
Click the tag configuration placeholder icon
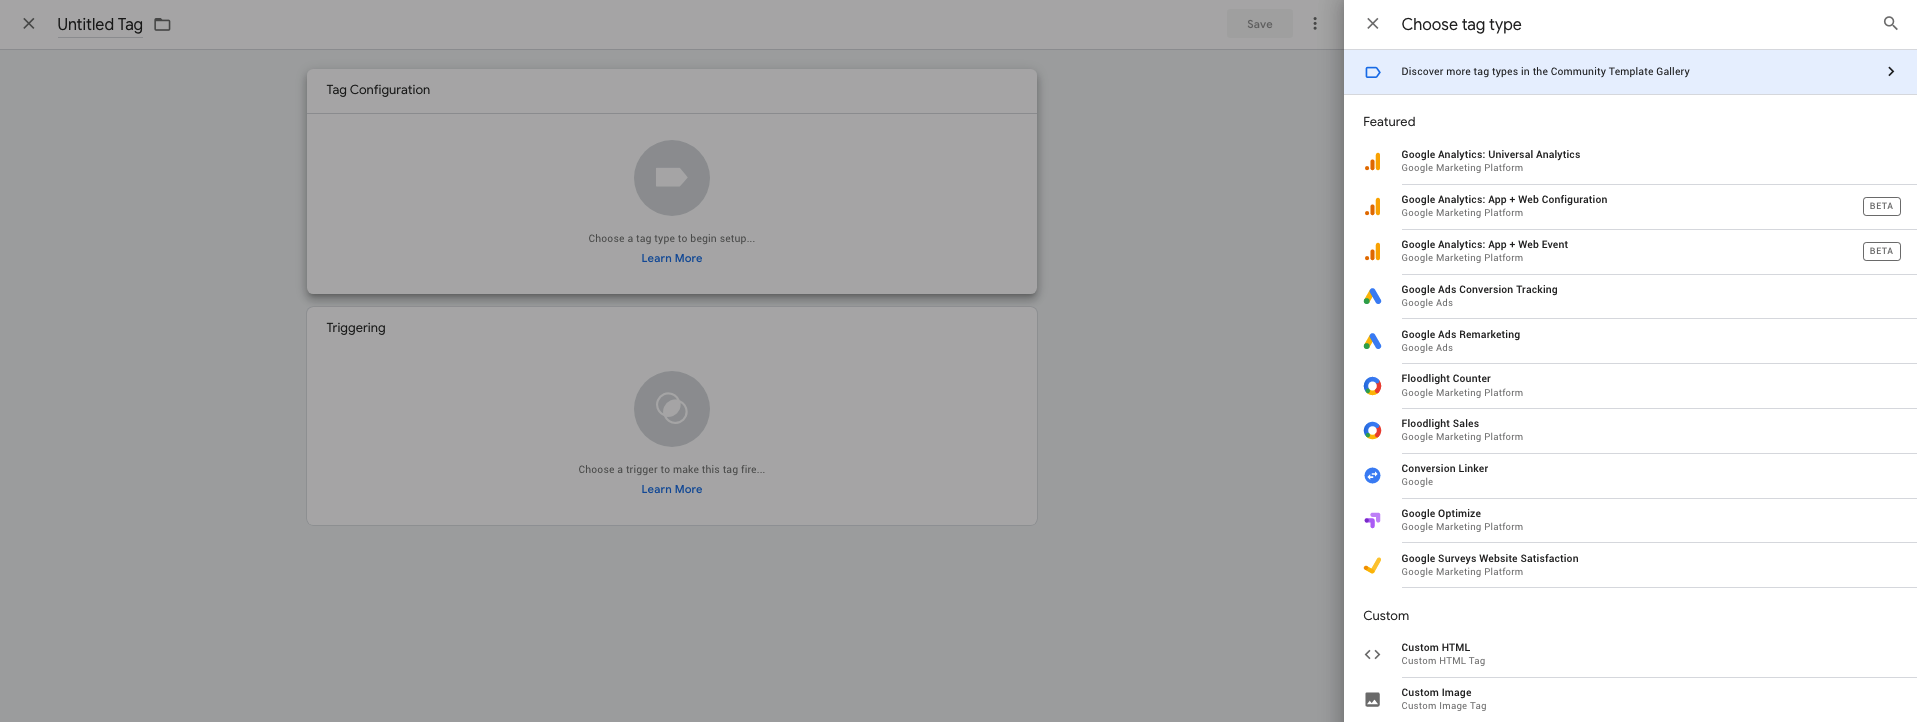tap(672, 178)
